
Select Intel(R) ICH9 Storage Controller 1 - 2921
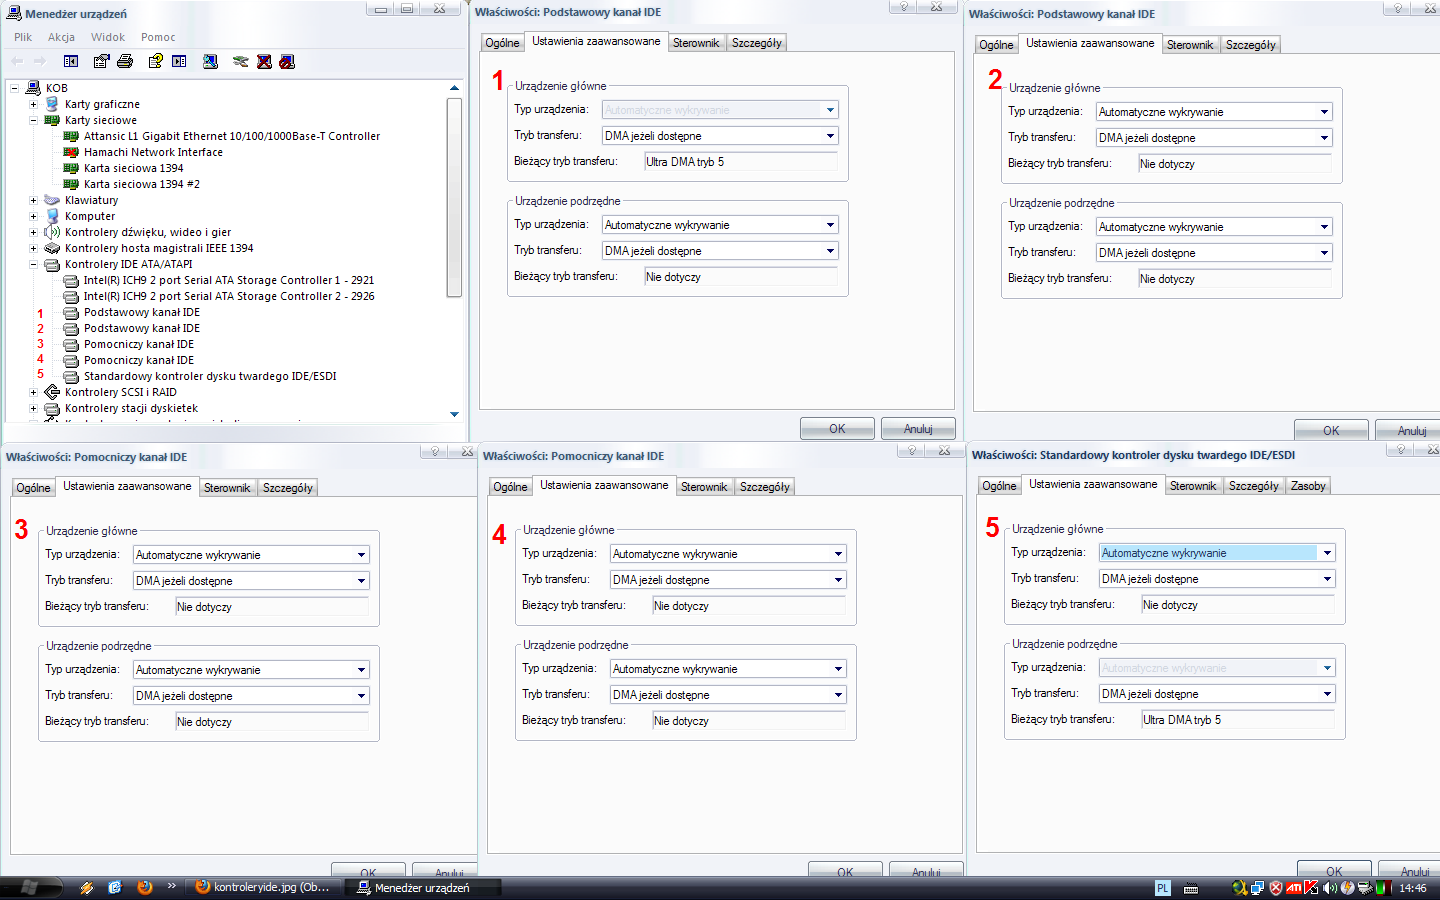[x=229, y=280]
